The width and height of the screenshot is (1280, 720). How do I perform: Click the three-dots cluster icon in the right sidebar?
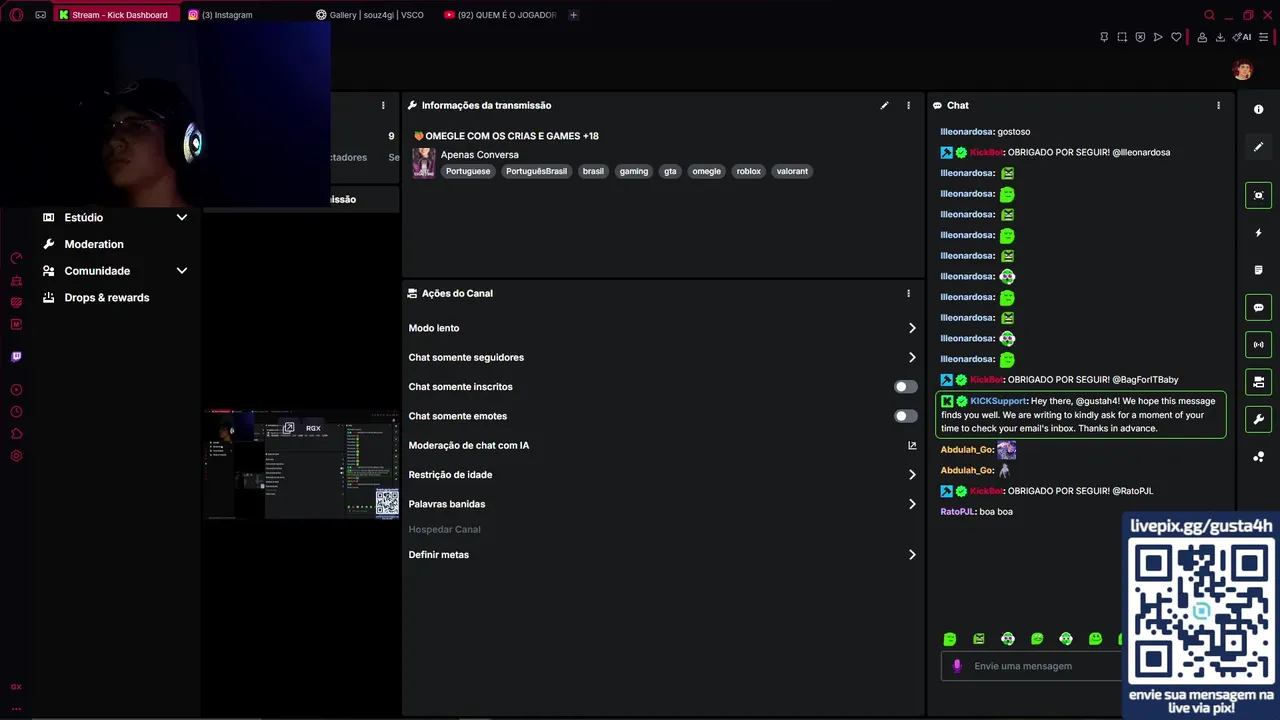(x=1259, y=457)
